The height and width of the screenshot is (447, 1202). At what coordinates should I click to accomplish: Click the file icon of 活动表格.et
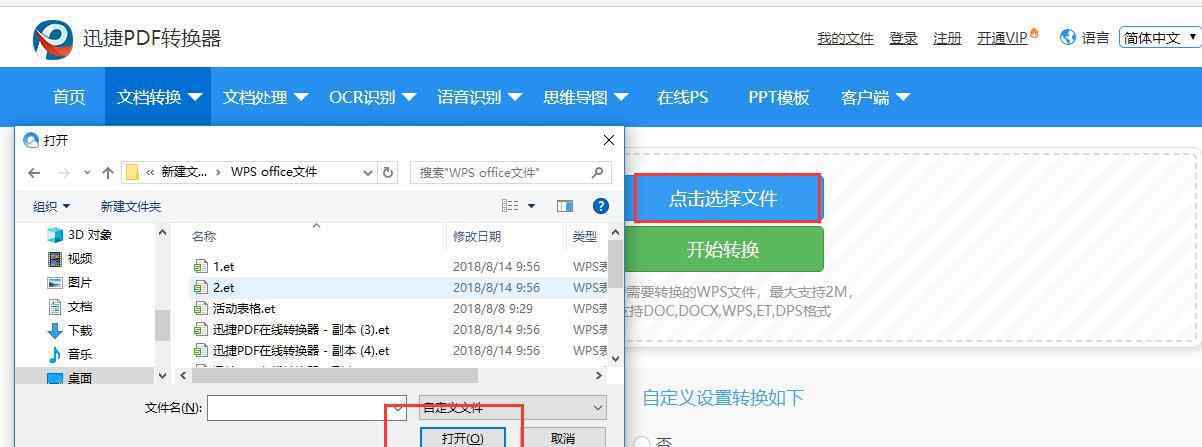click(200, 309)
